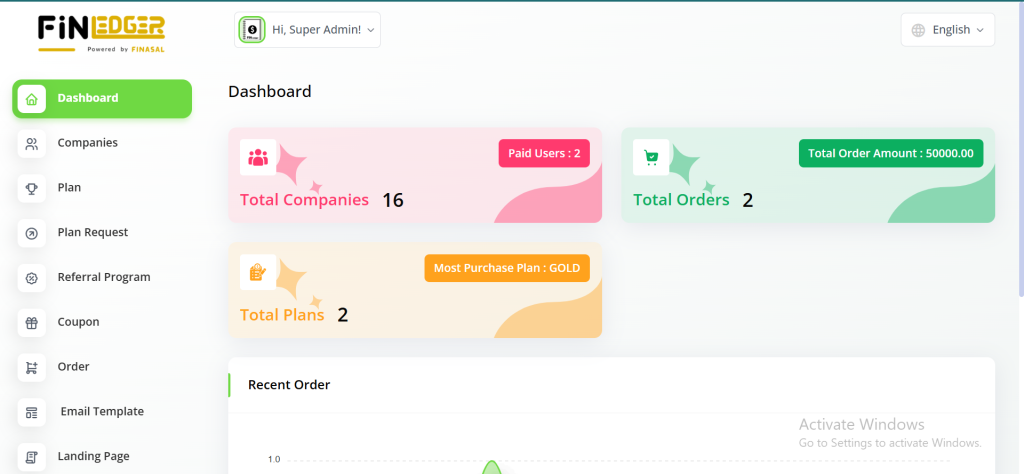Click the Total Plans card icon
This screenshot has width=1024, height=474.
[x=258, y=271]
